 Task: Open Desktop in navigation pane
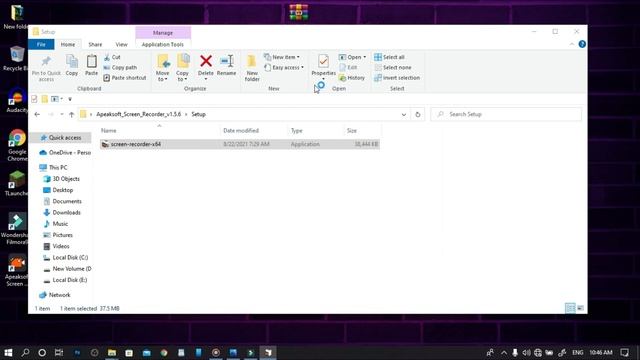tap(58, 190)
